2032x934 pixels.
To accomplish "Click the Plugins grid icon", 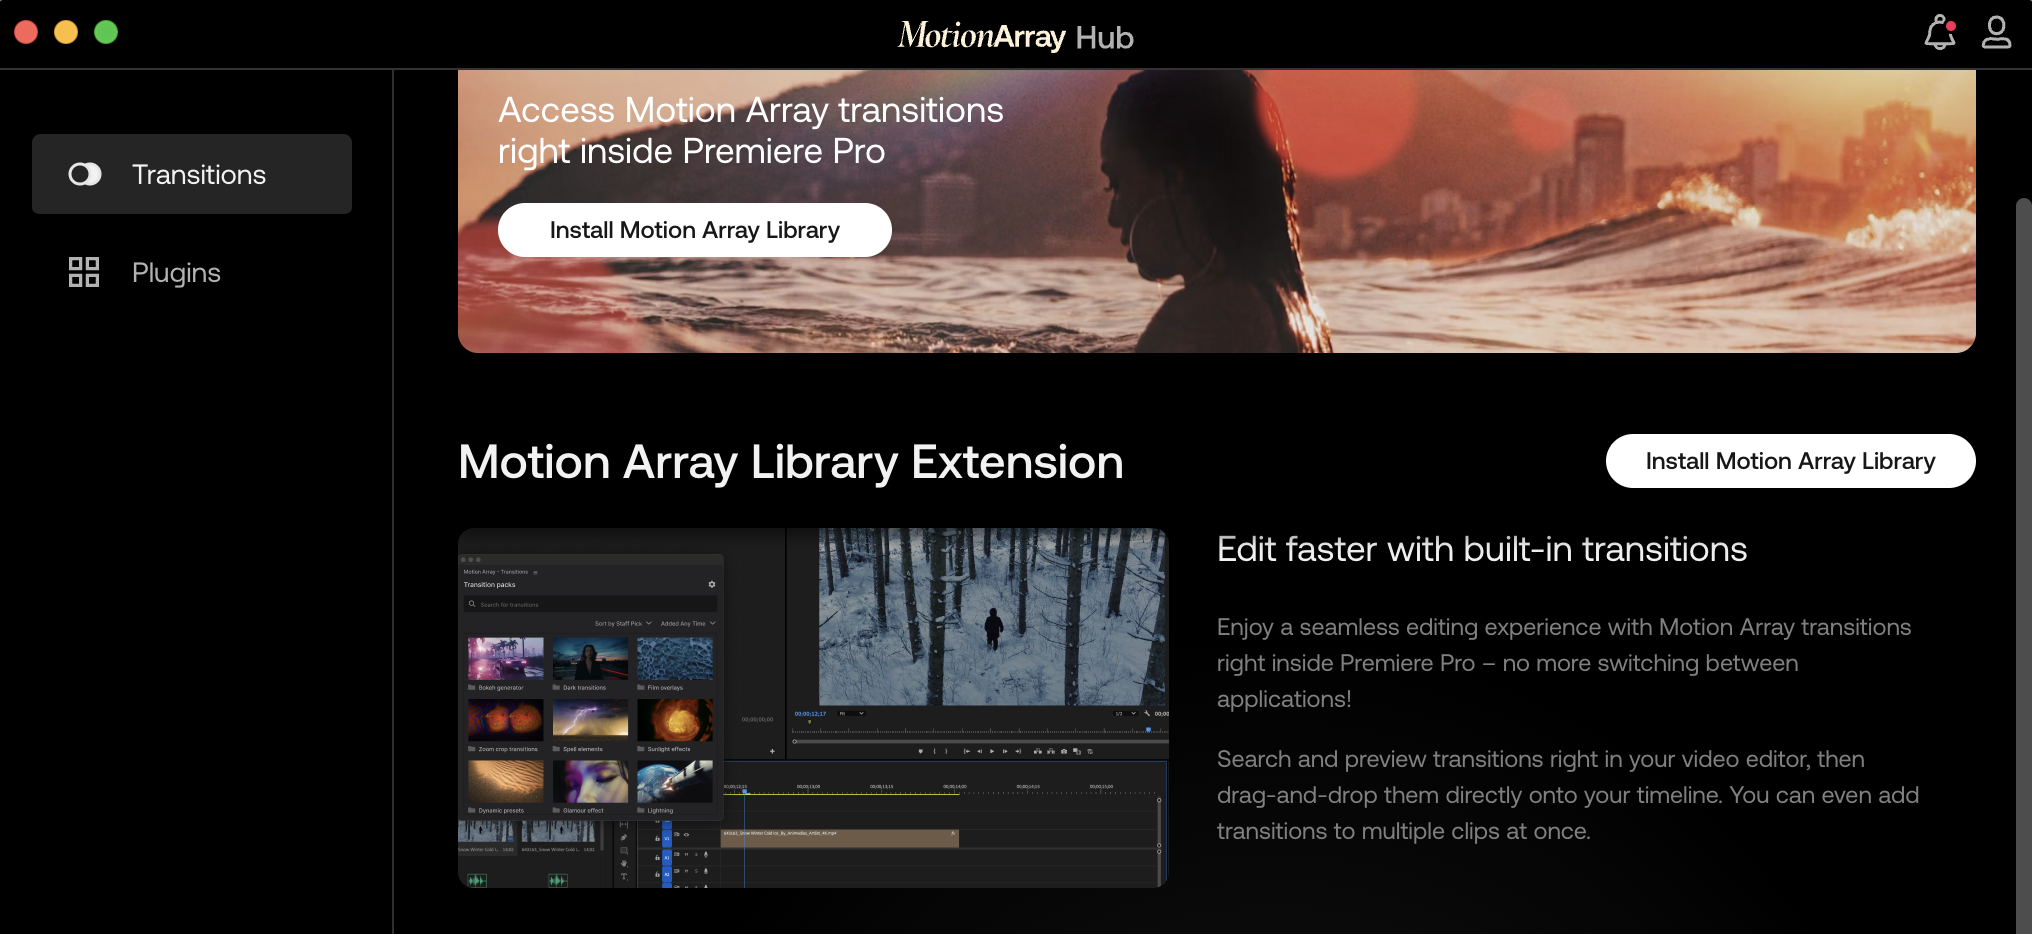I will click(84, 272).
